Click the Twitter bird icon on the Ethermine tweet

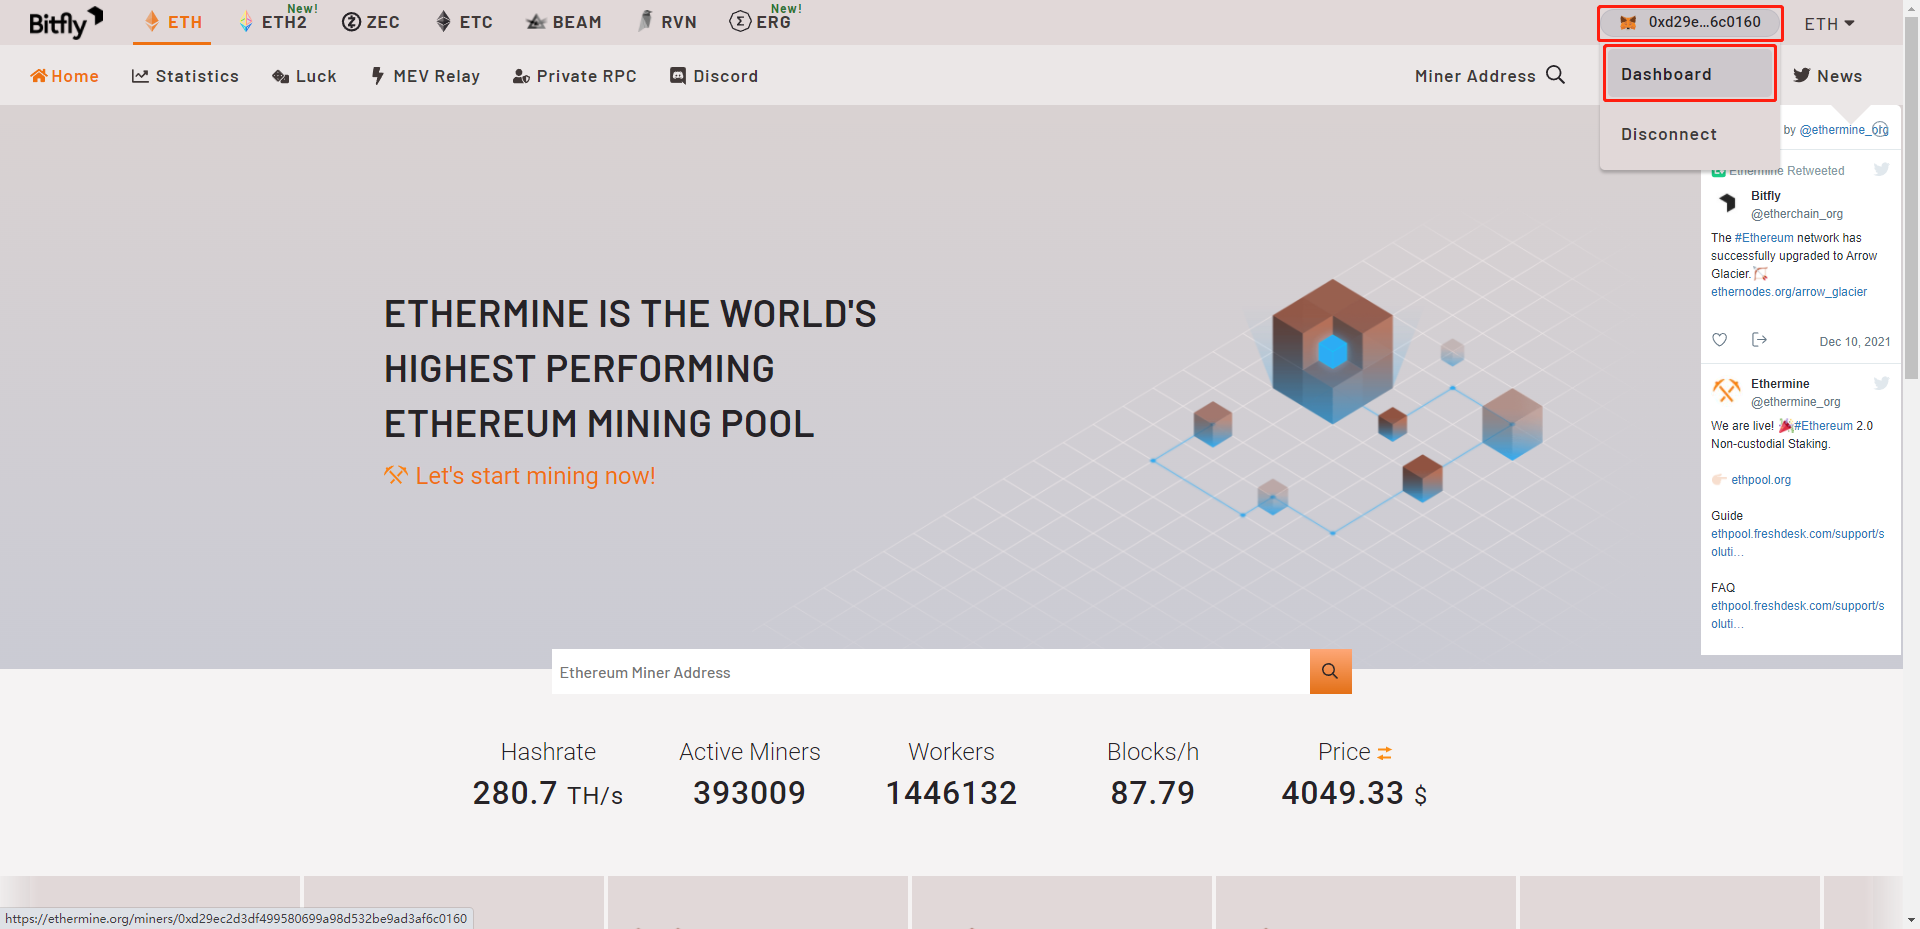pos(1881,383)
